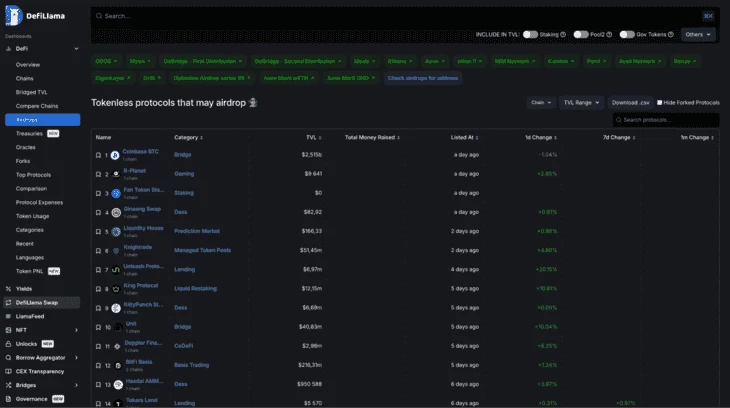The image size is (730, 408).
Task: Click the Unleash Protocol logo icon
Action: pos(116,270)
